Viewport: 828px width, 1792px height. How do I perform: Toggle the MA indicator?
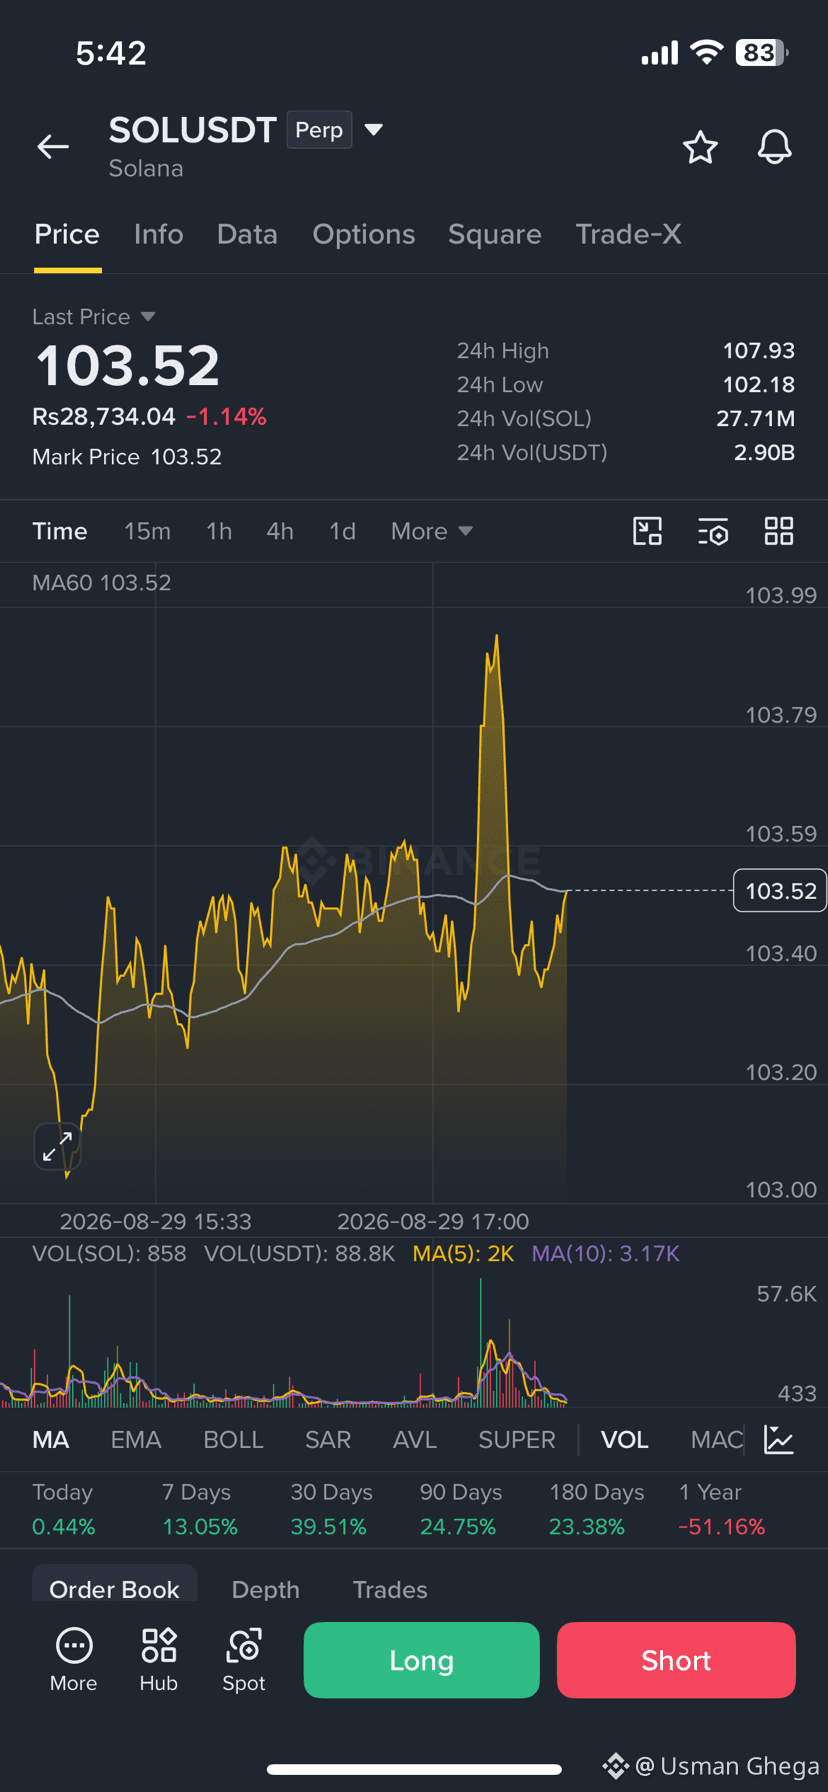tap(51, 1440)
